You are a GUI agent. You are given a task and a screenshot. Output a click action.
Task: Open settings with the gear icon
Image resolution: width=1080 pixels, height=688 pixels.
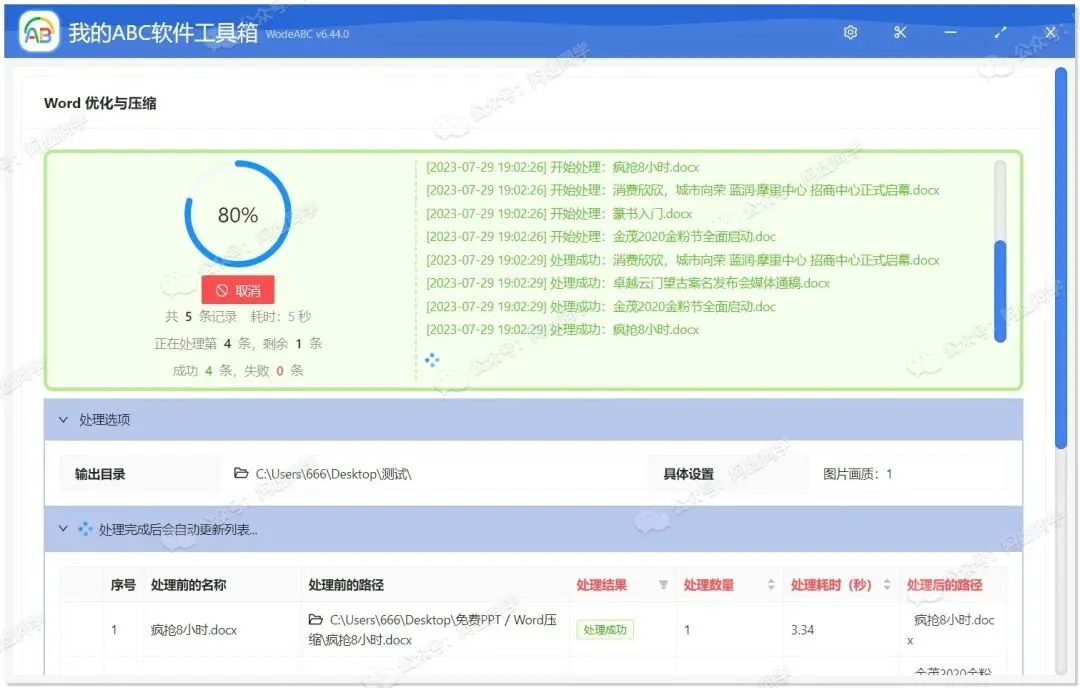tap(851, 32)
